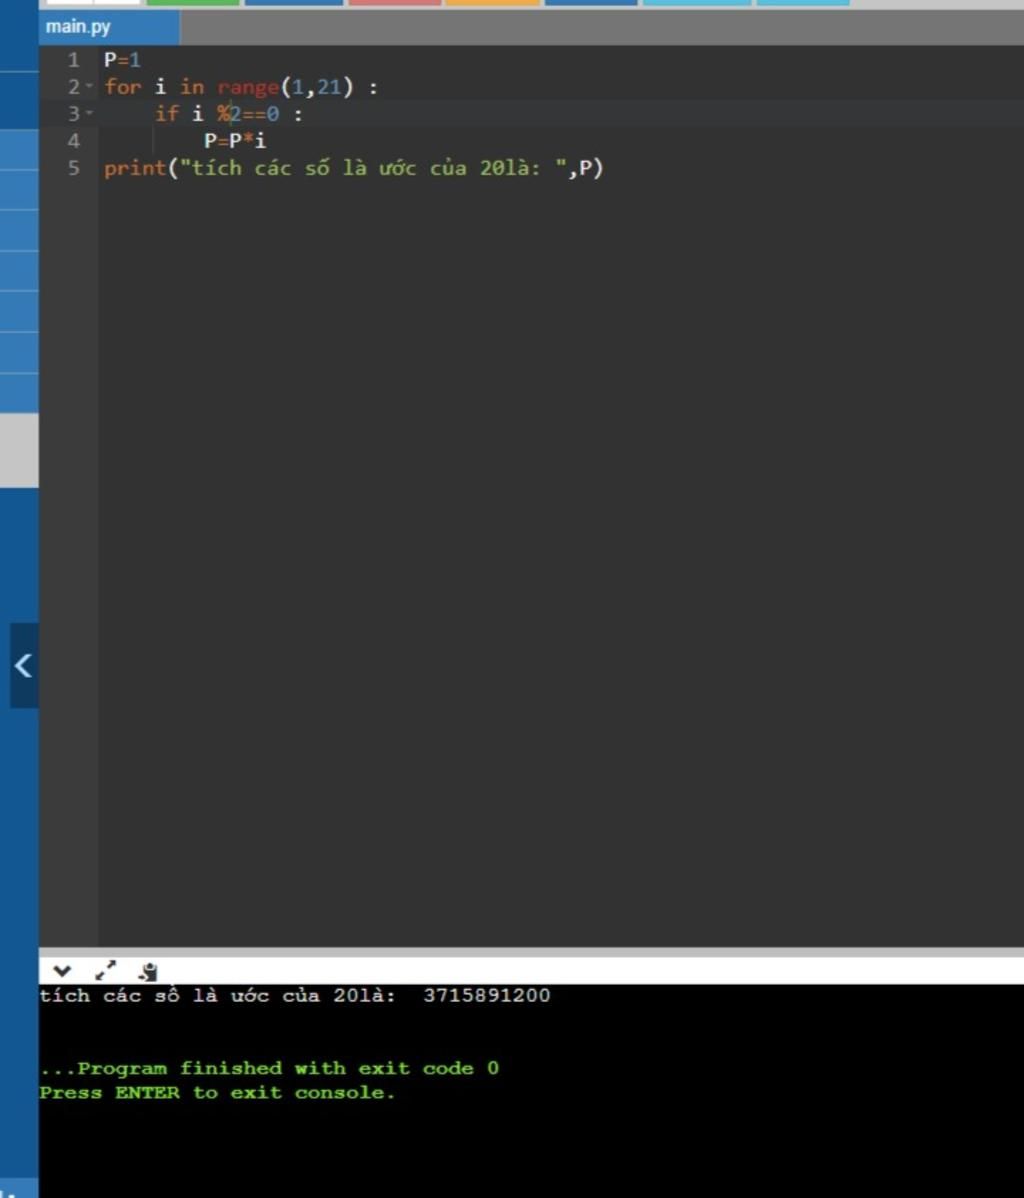
Task: Click the 'range' keyword in line 2
Action: [248, 87]
